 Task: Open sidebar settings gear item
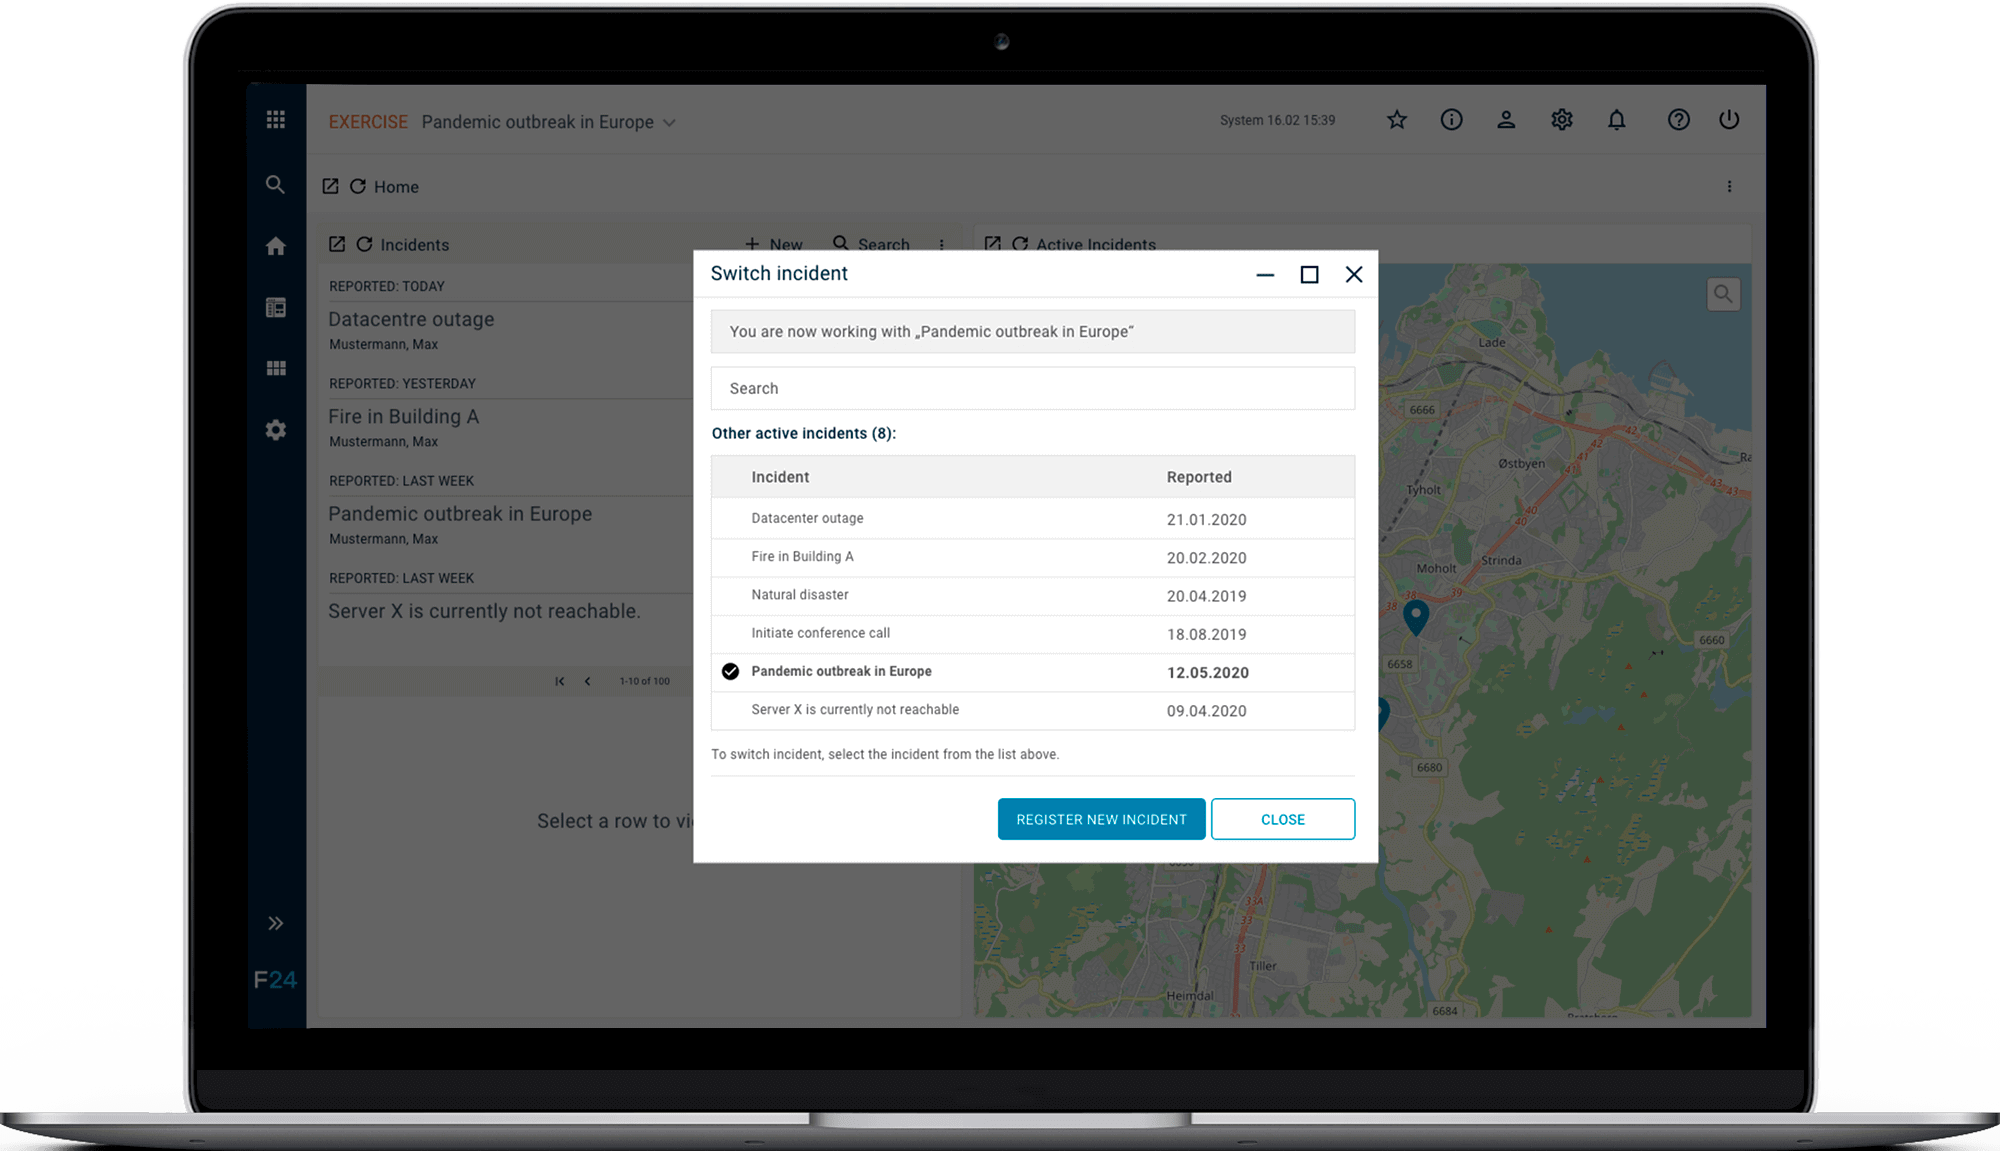pos(276,430)
